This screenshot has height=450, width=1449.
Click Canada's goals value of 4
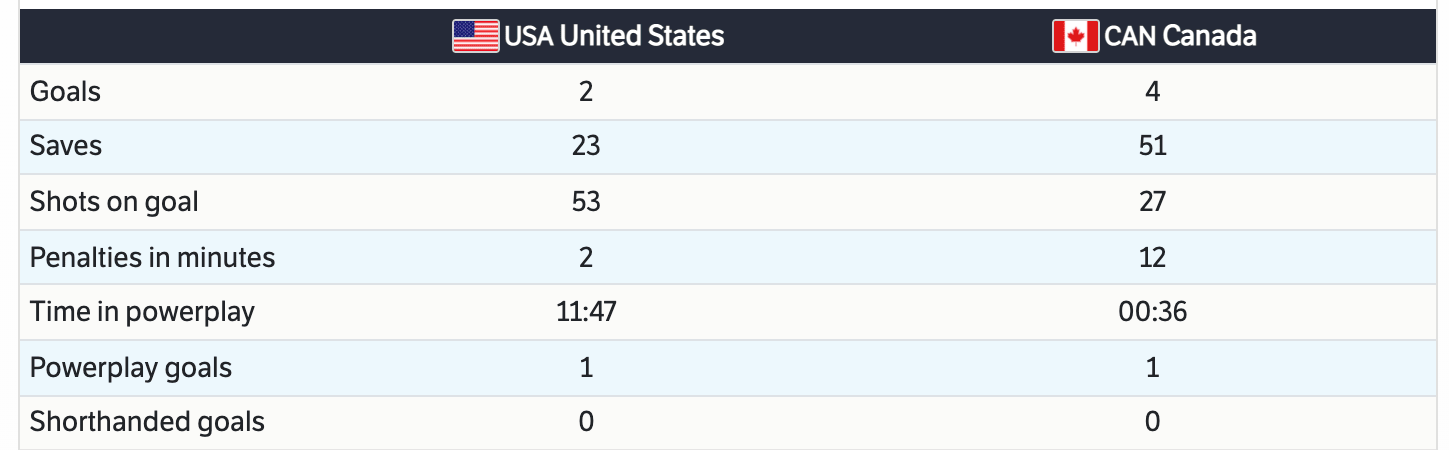[x=1152, y=92]
